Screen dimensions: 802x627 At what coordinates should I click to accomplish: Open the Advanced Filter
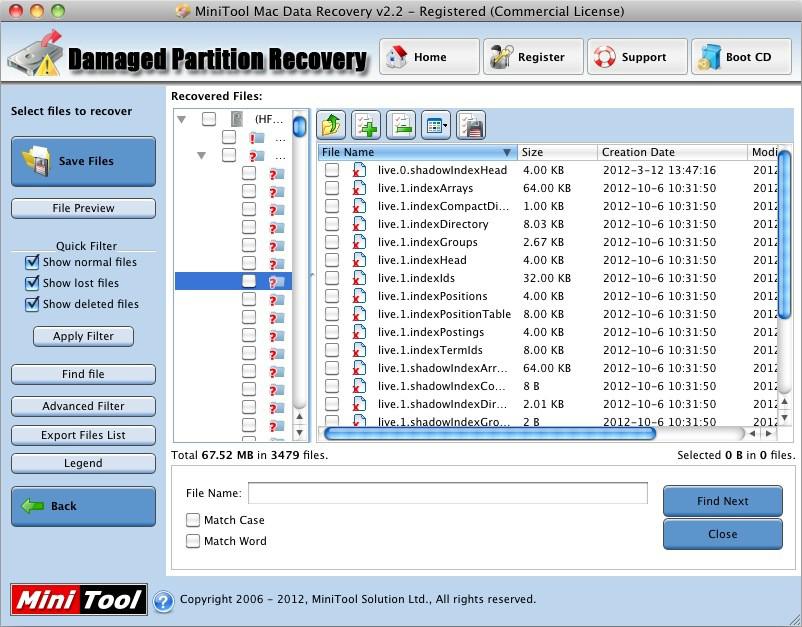pyautogui.click(x=83, y=406)
